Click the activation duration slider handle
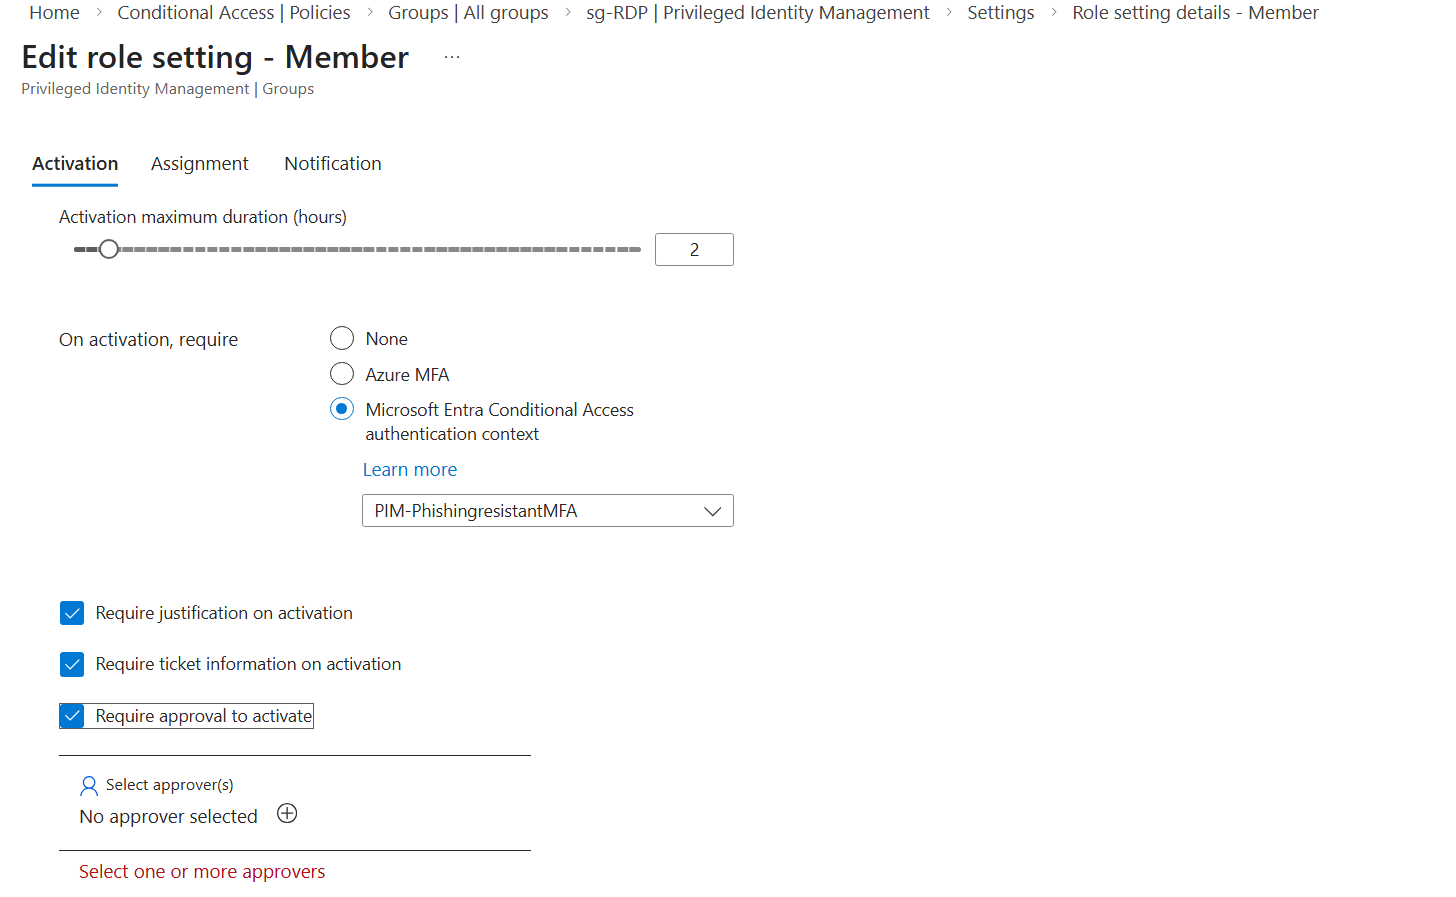The width and height of the screenshot is (1456, 897). tap(109, 249)
